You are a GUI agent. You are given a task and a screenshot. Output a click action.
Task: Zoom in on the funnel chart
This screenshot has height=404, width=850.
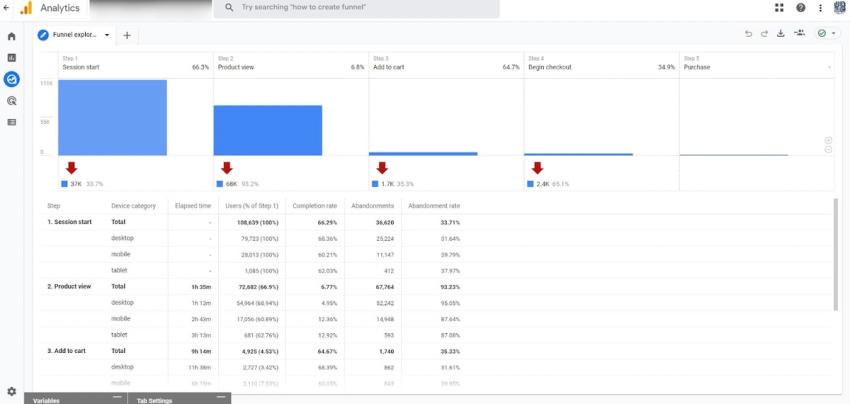[828, 140]
